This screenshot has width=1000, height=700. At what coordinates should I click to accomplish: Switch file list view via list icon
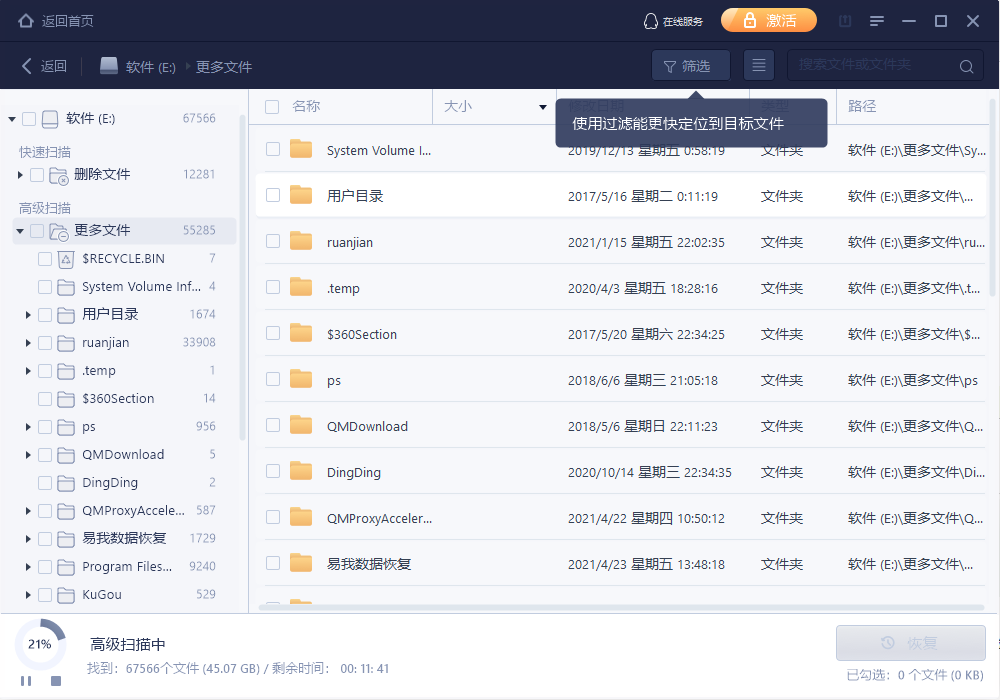(x=759, y=66)
